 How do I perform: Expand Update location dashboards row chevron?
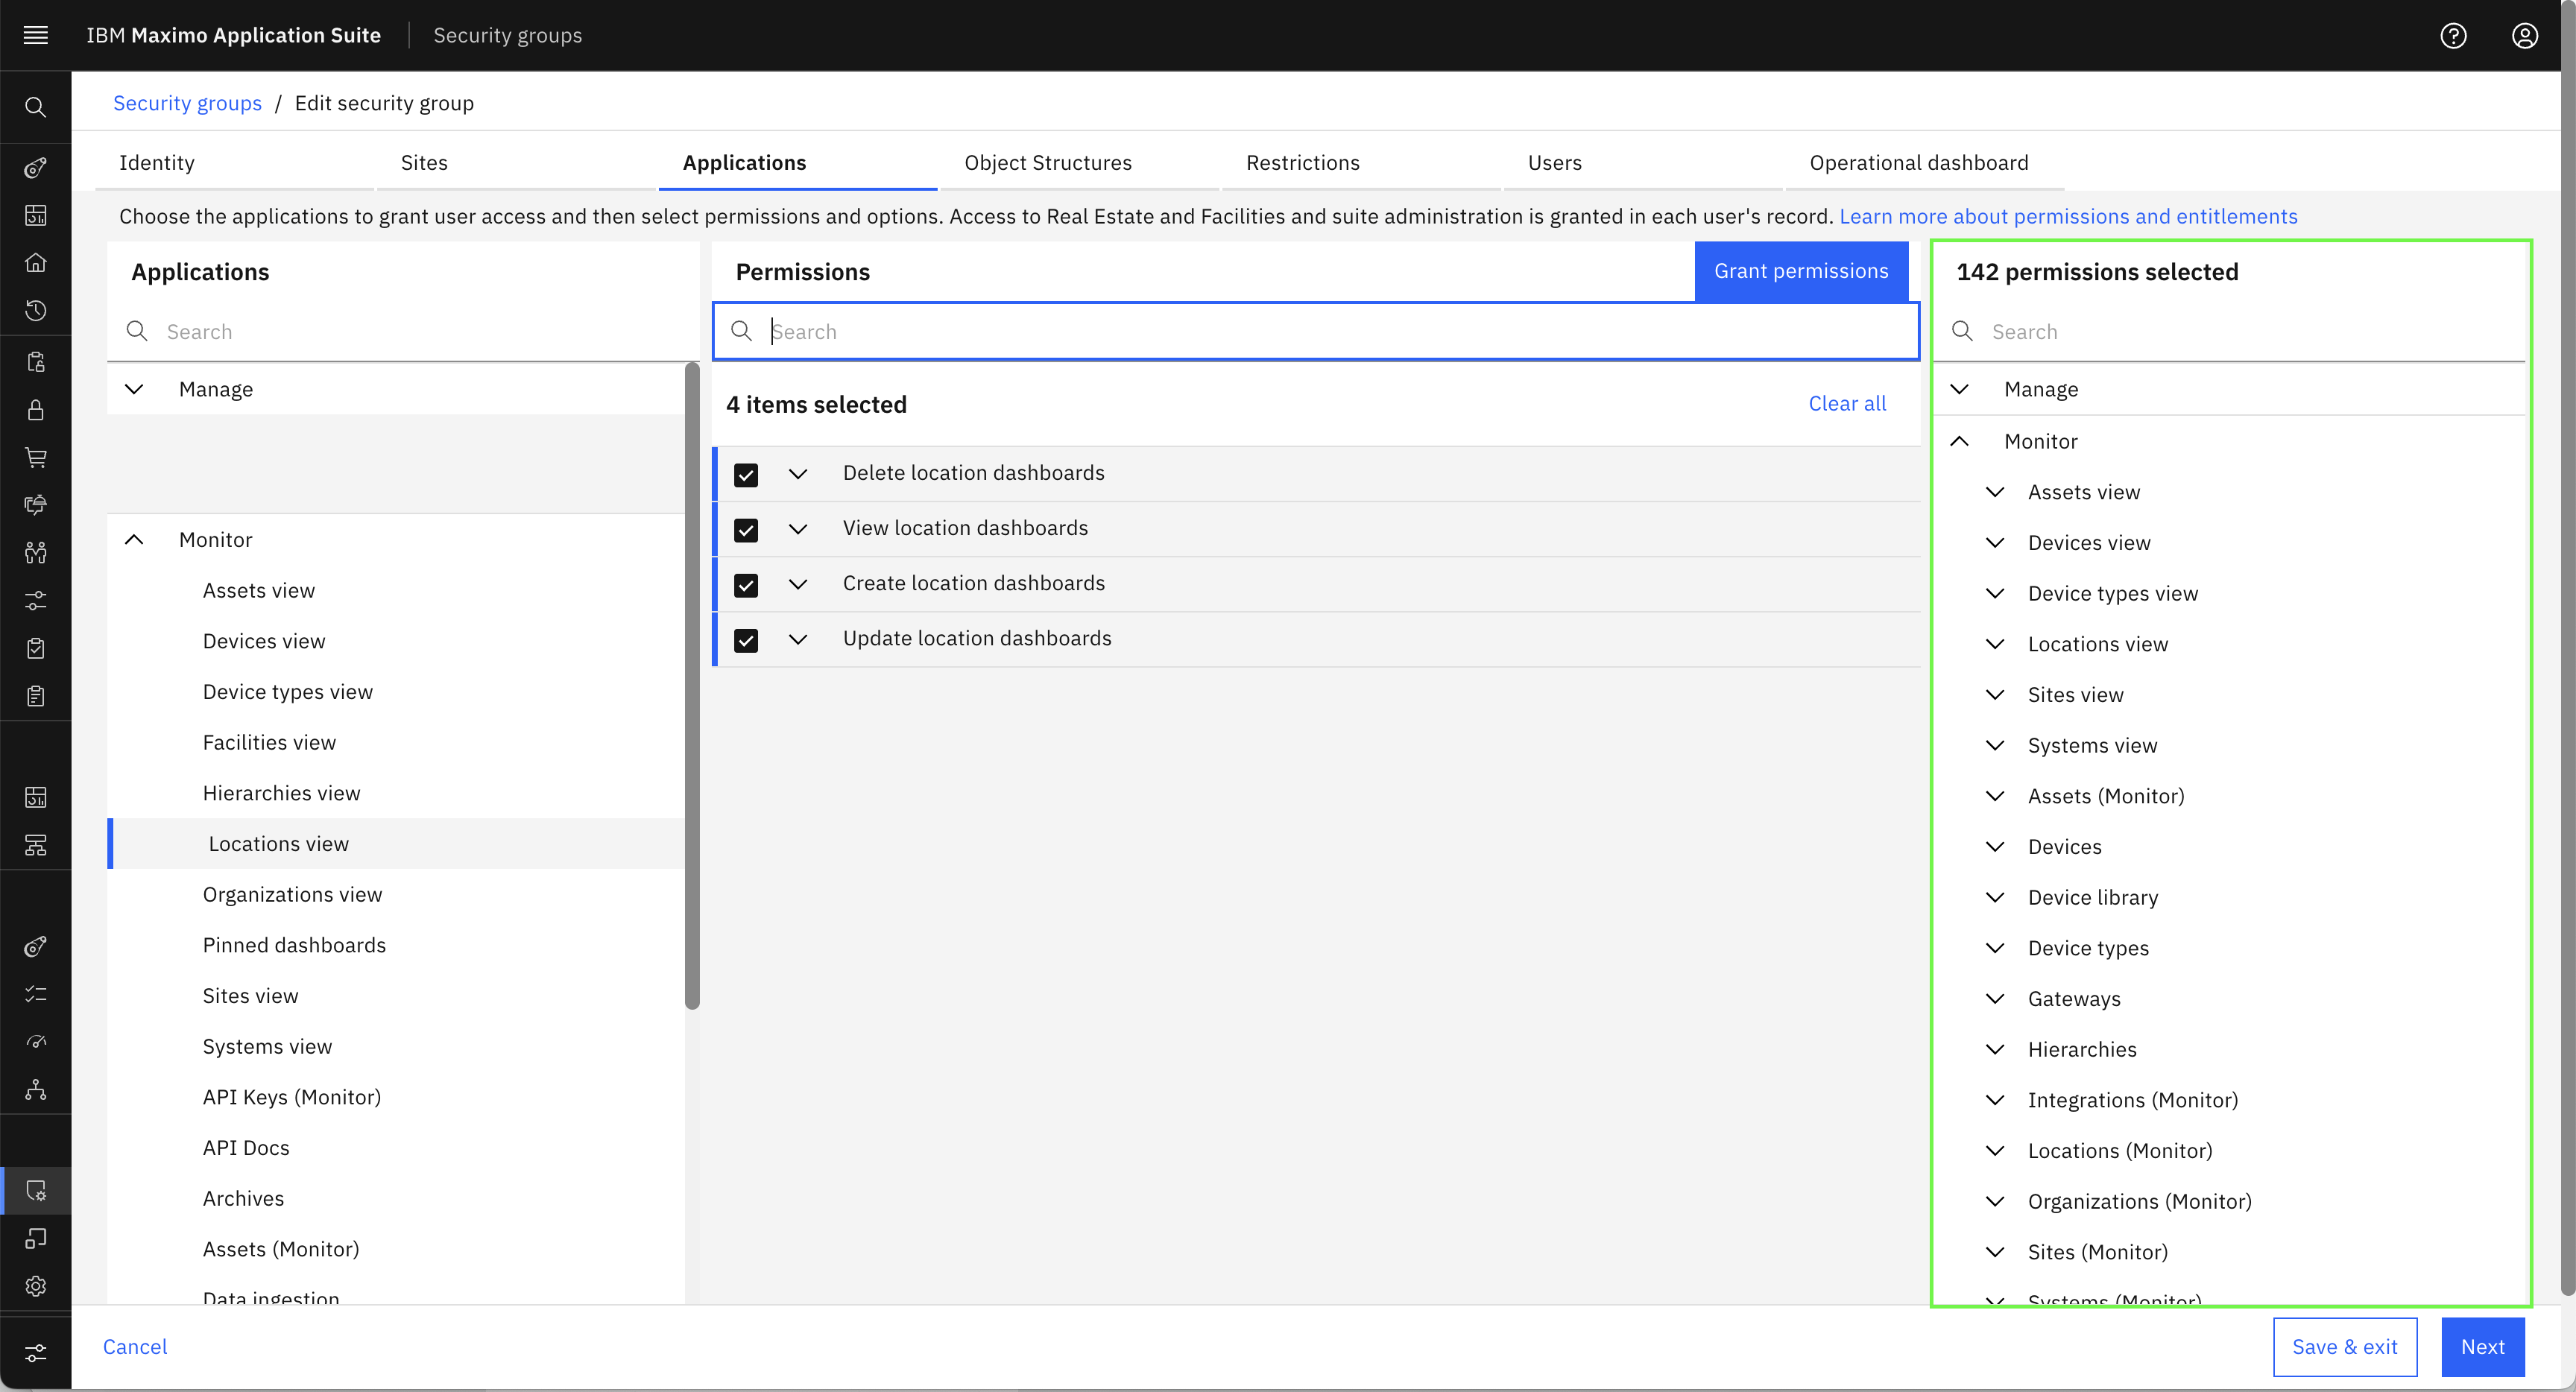[x=798, y=639]
